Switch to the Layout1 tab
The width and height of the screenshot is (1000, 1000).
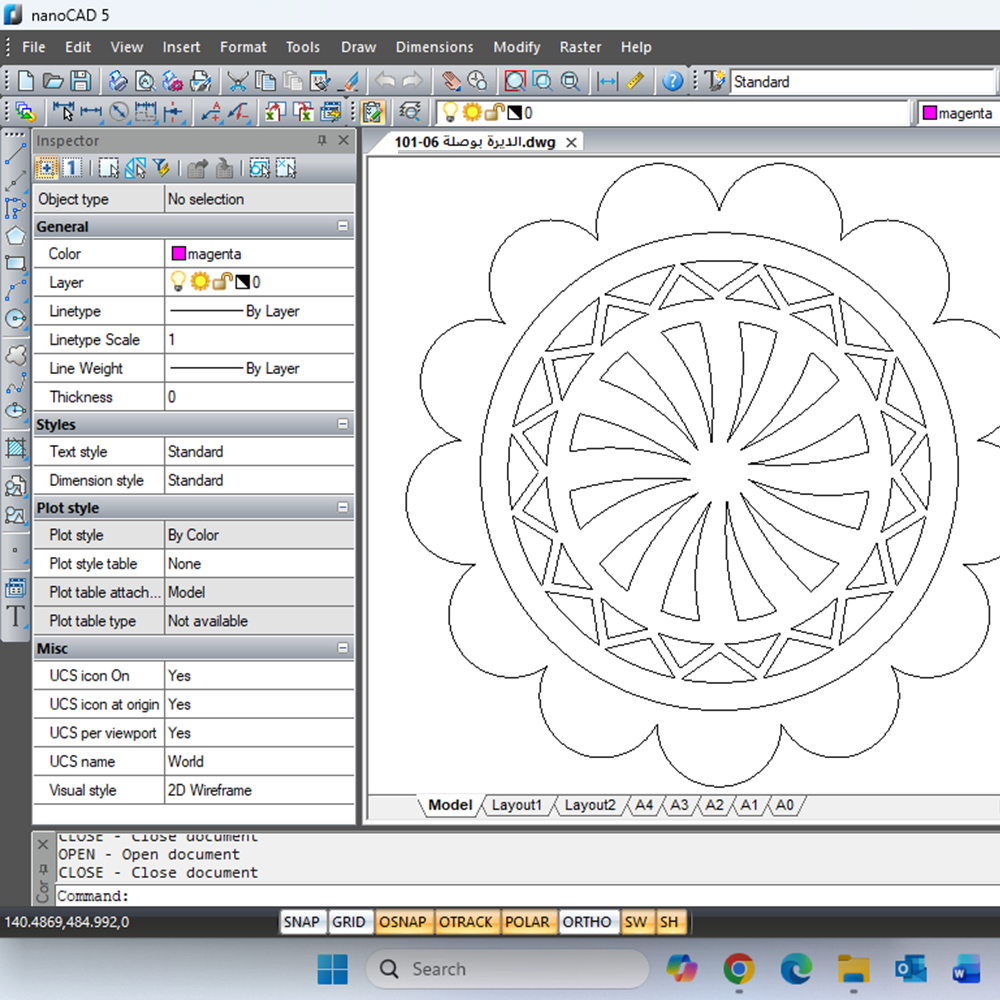click(x=516, y=805)
